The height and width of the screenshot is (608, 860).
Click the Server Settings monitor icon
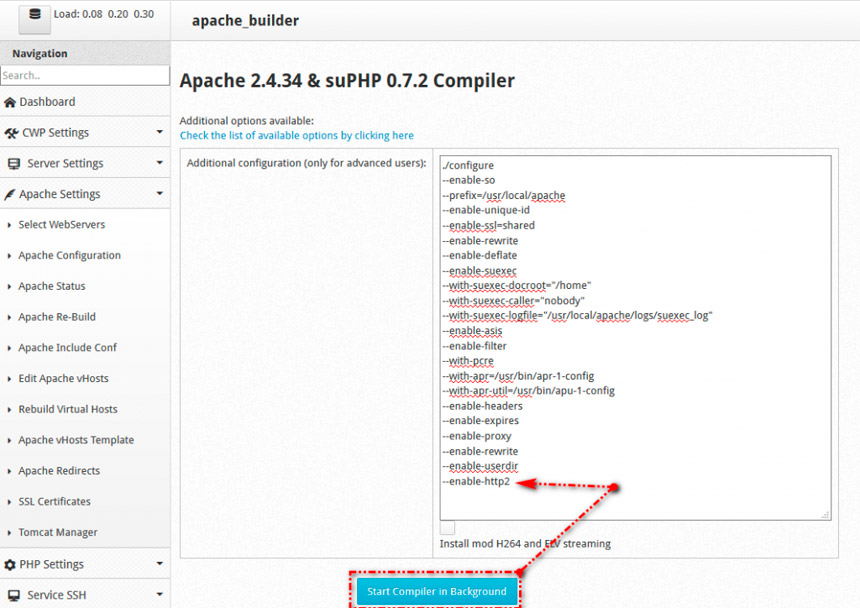pos(14,164)
